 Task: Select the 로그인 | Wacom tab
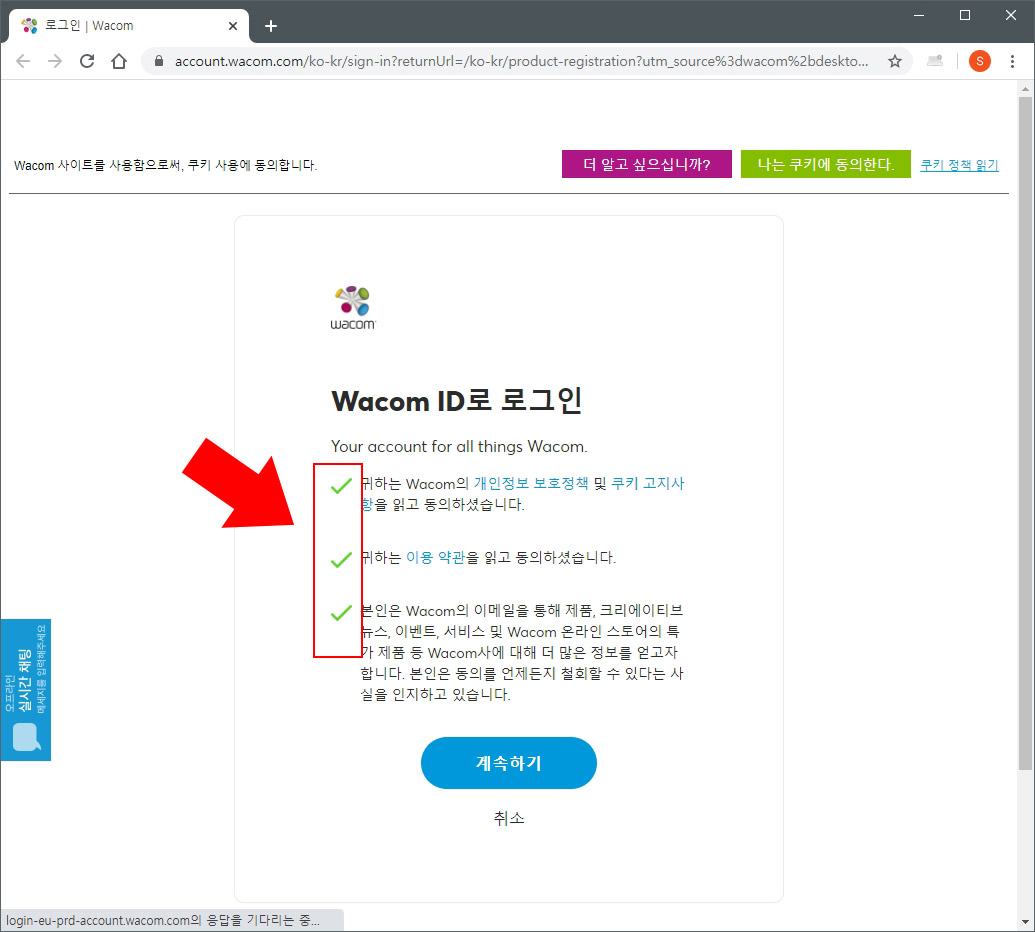129,26
